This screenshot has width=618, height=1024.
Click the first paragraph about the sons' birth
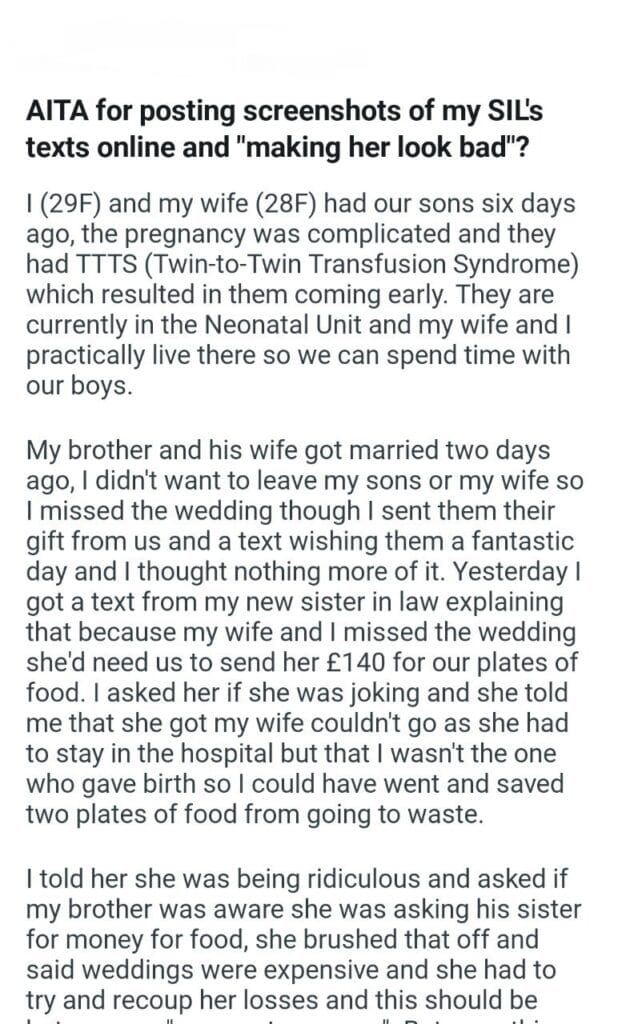pyautogui.click(x=300, y=295)
